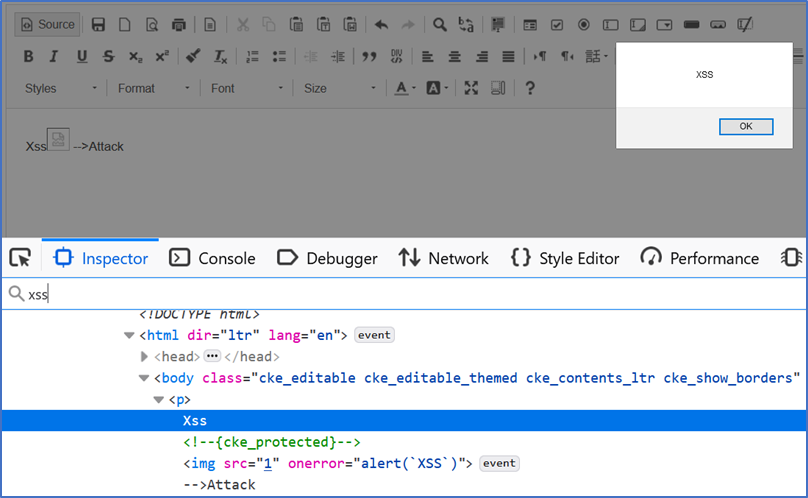
Task: Click the Copy Formatting brush icon
Action: 193,56
